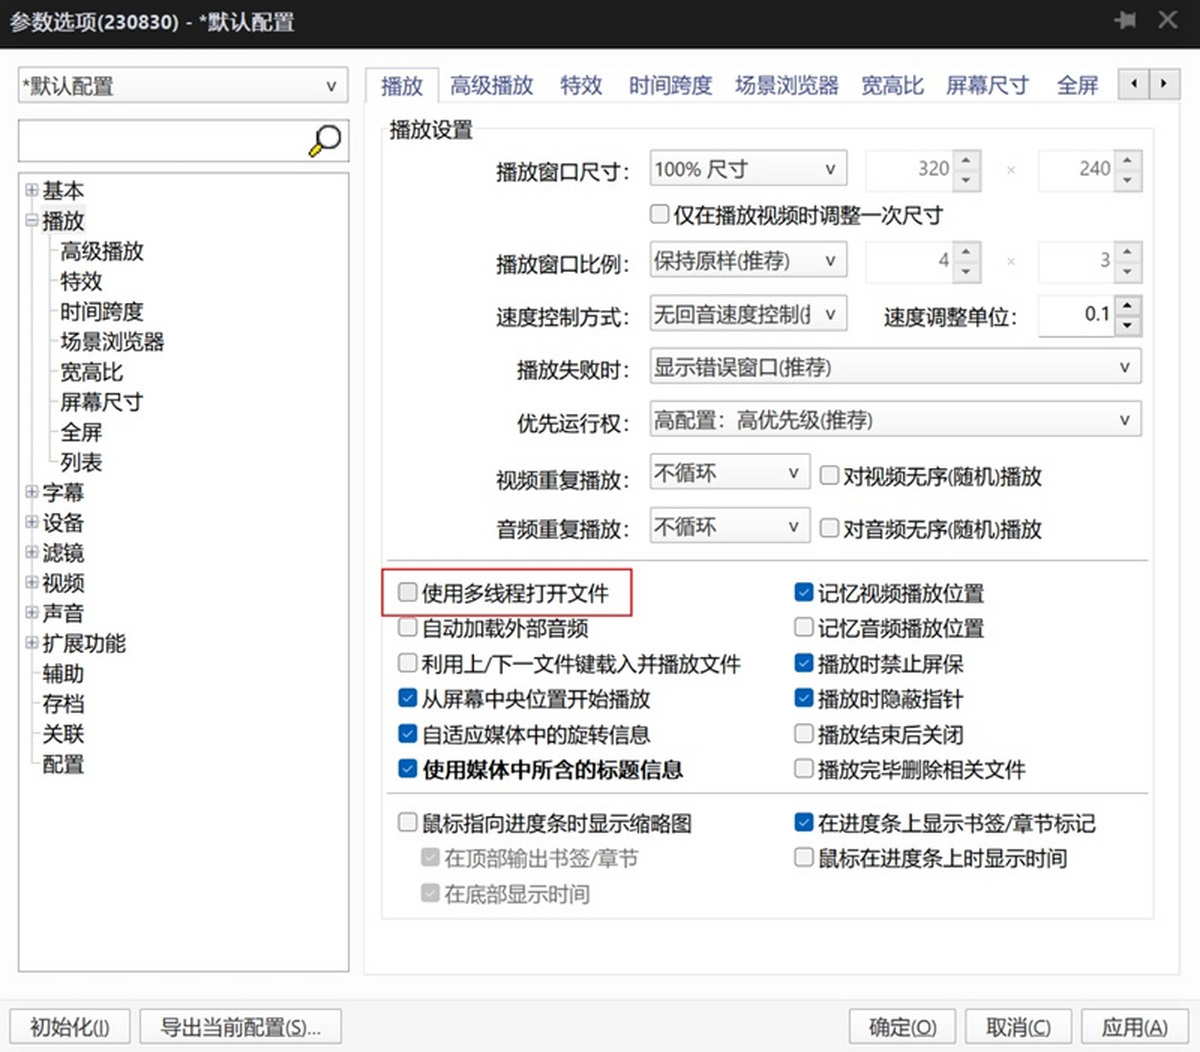Click the 确定(O) button
Image resolution: width=1200 pixels, height=1052 pixels.
902,1027
